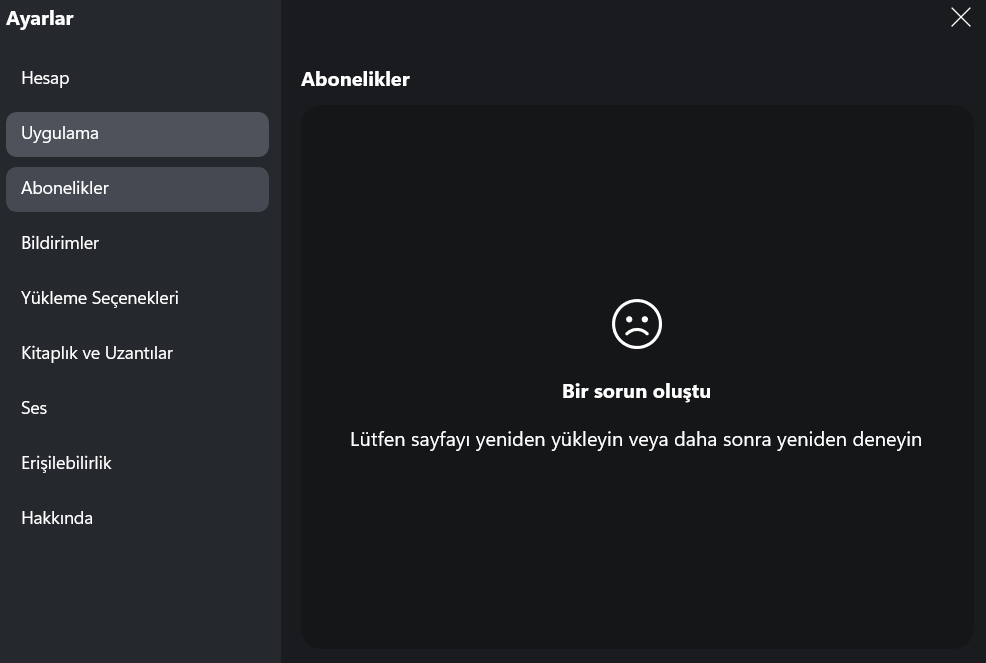Click the Ayarlar heading

coord(40,18)
